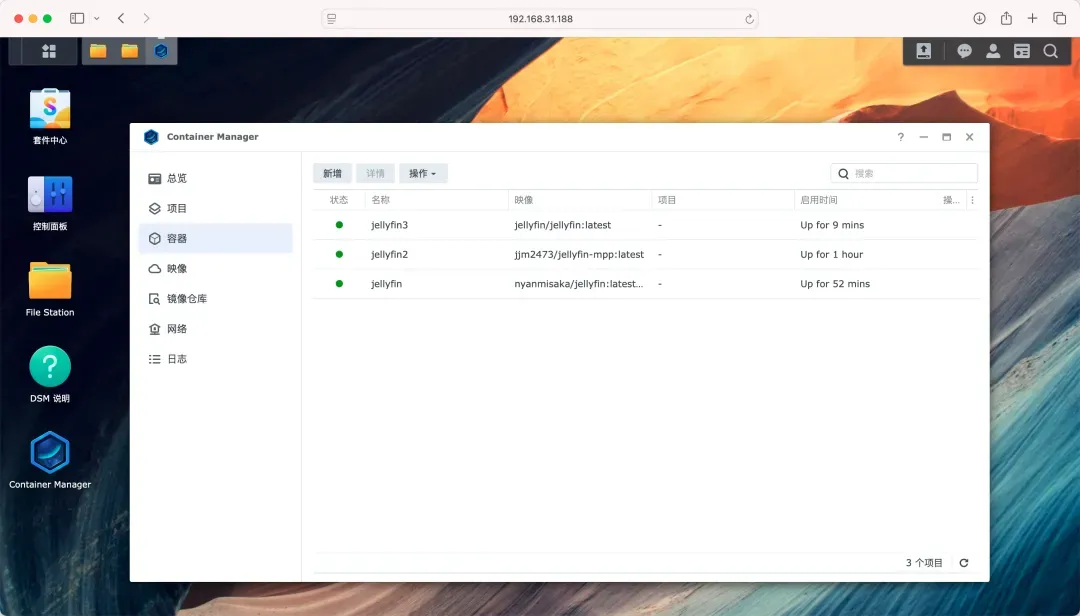
Task: Click the 'Up for 9 mins' cell
Action: click(x=831, y=225)
